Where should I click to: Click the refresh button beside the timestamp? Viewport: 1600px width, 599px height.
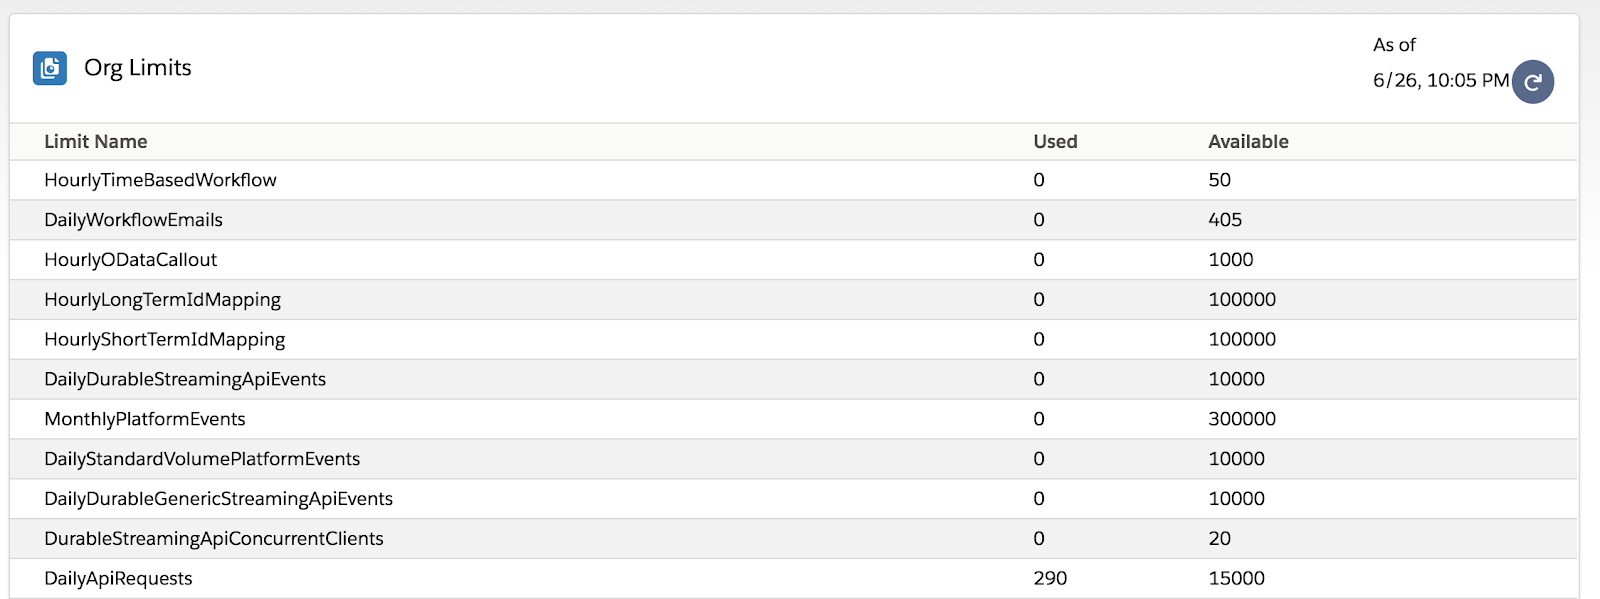(x=1533, y=82)
